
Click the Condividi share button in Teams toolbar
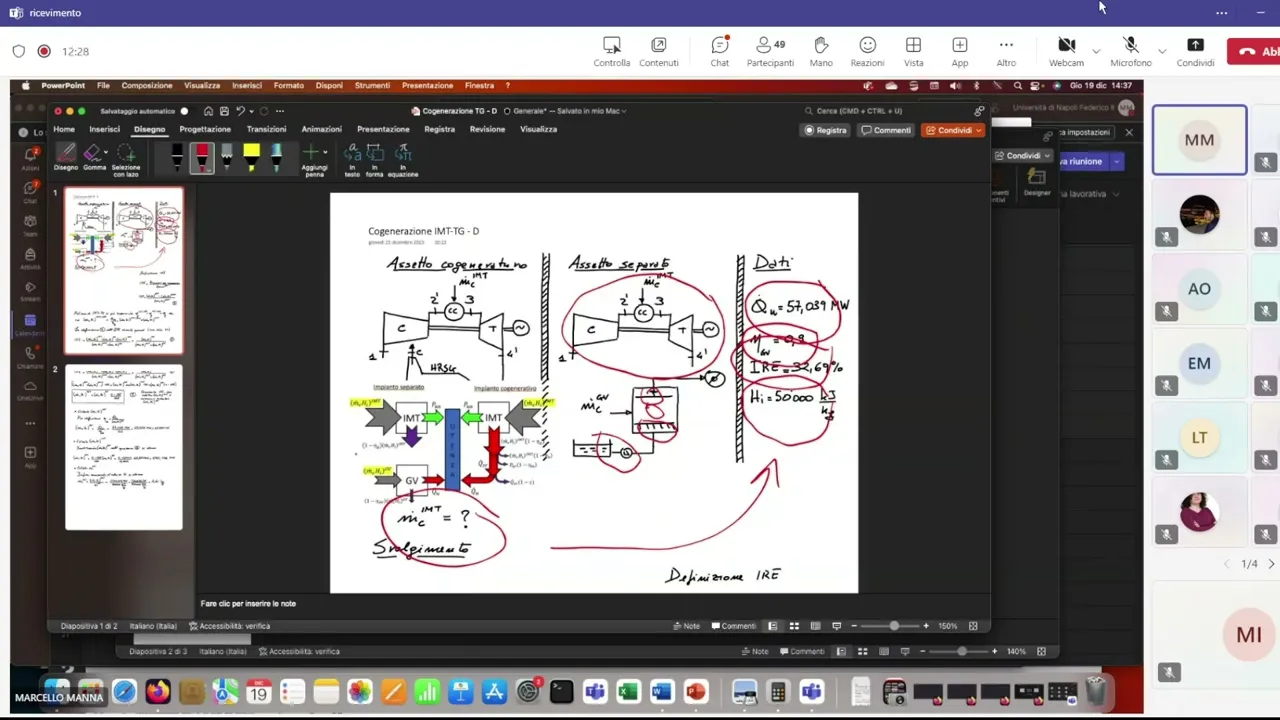click(x=1195, y=51)
